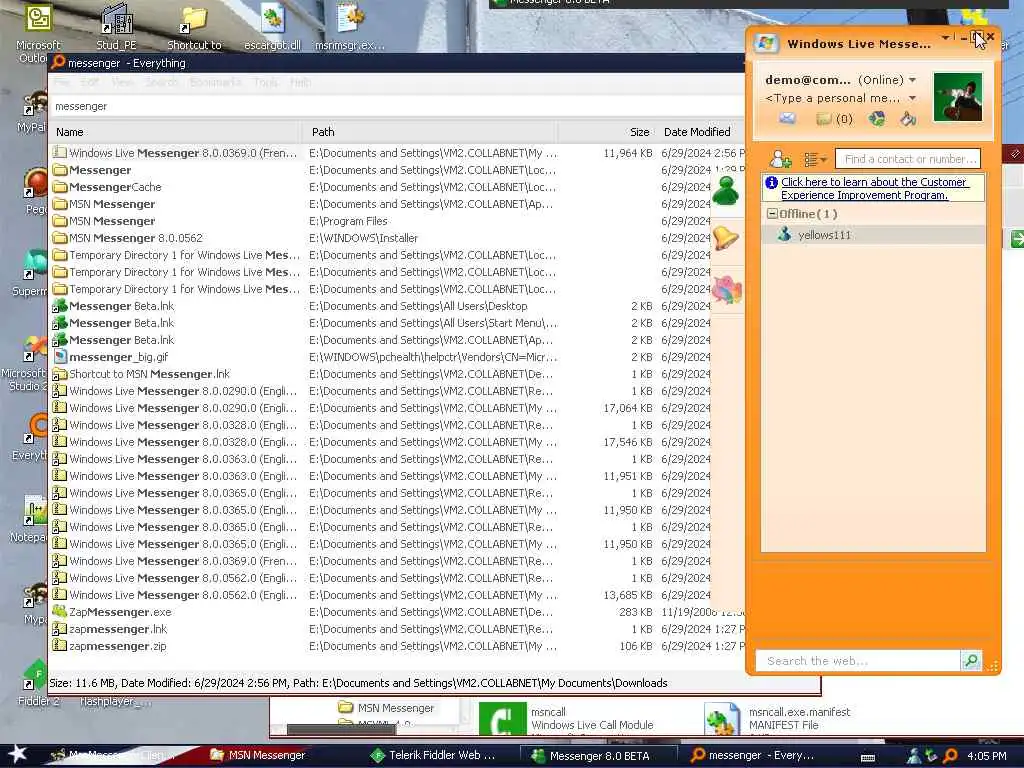This screenshot has height=768, width=1024.
Task: Click the messenger_big.gif file icon
Action: click(59, 357)
